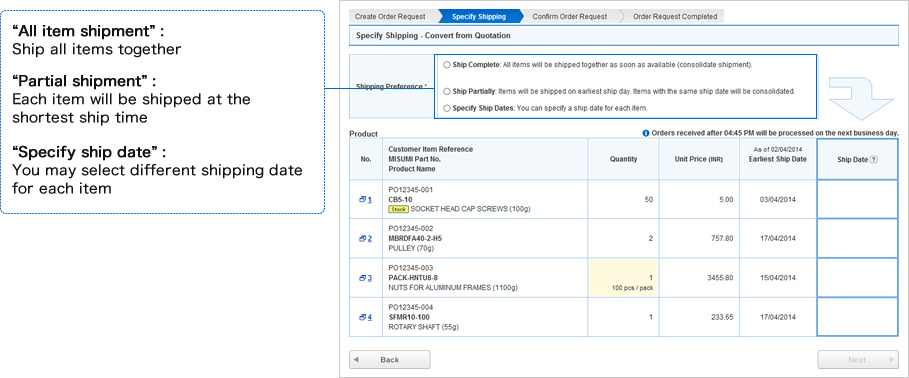The height and width of the screenshot is (378, 909).
Task: Open the Confirm Order Request step
Action: [x=570, y=17]
